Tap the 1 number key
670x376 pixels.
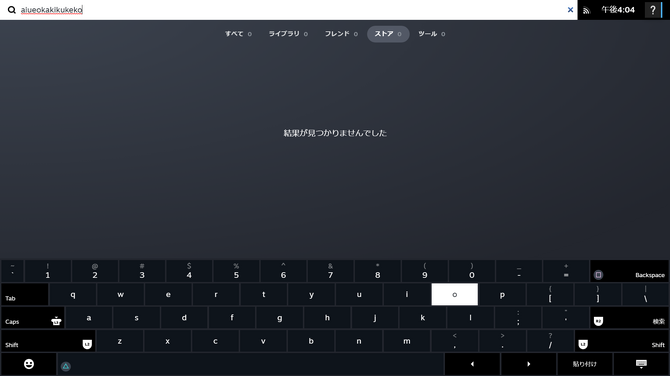point(48,271)
